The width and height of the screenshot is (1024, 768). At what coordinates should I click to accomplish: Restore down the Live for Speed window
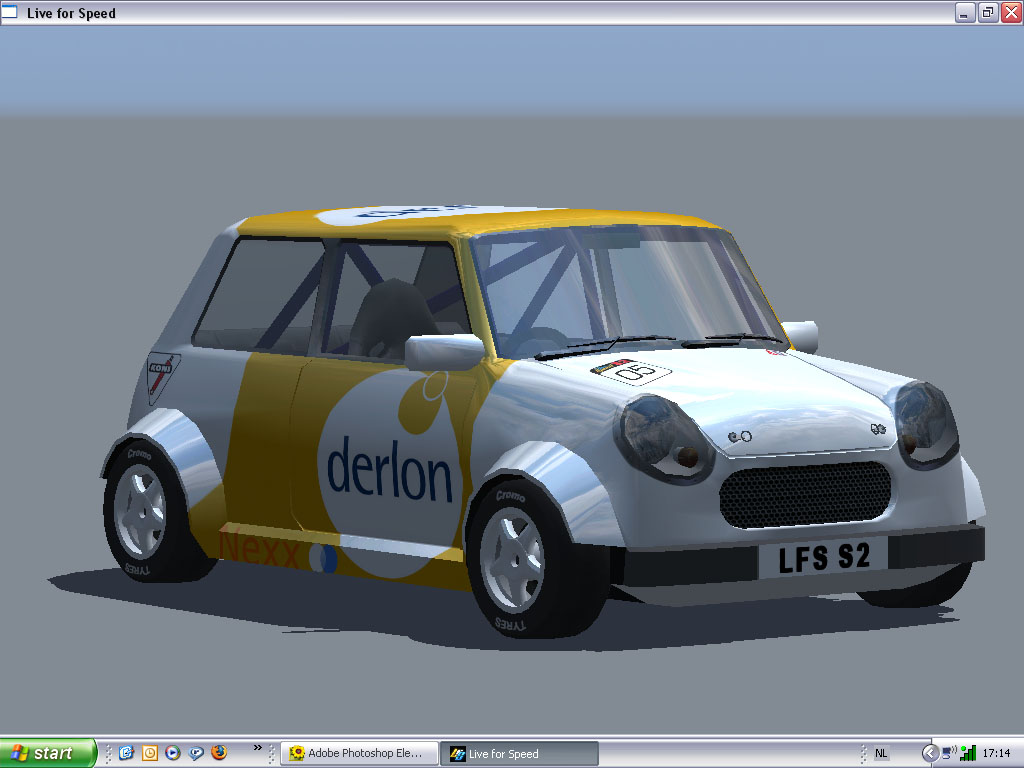[988, 12]
